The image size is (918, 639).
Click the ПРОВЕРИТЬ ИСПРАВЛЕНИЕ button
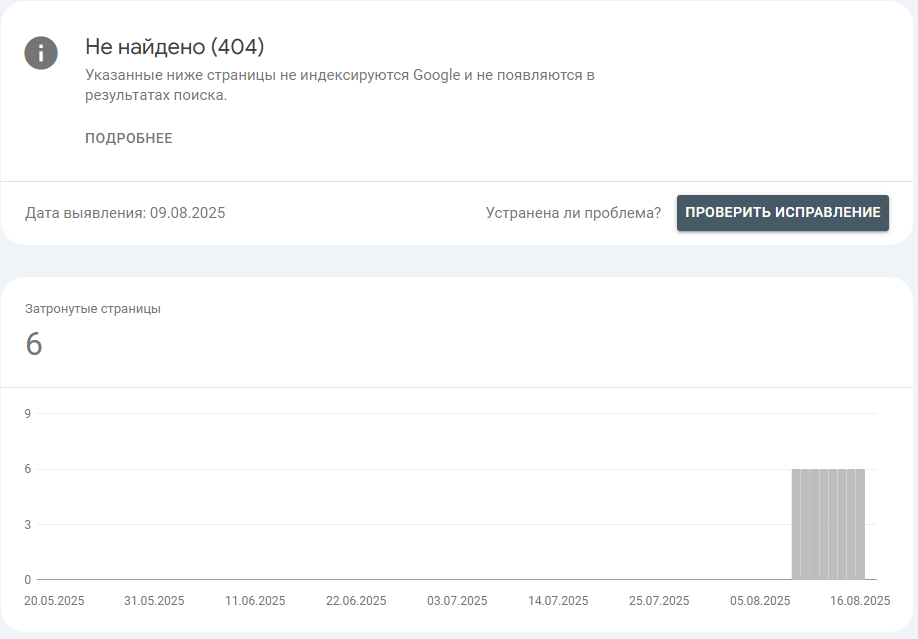click(783, 213)
